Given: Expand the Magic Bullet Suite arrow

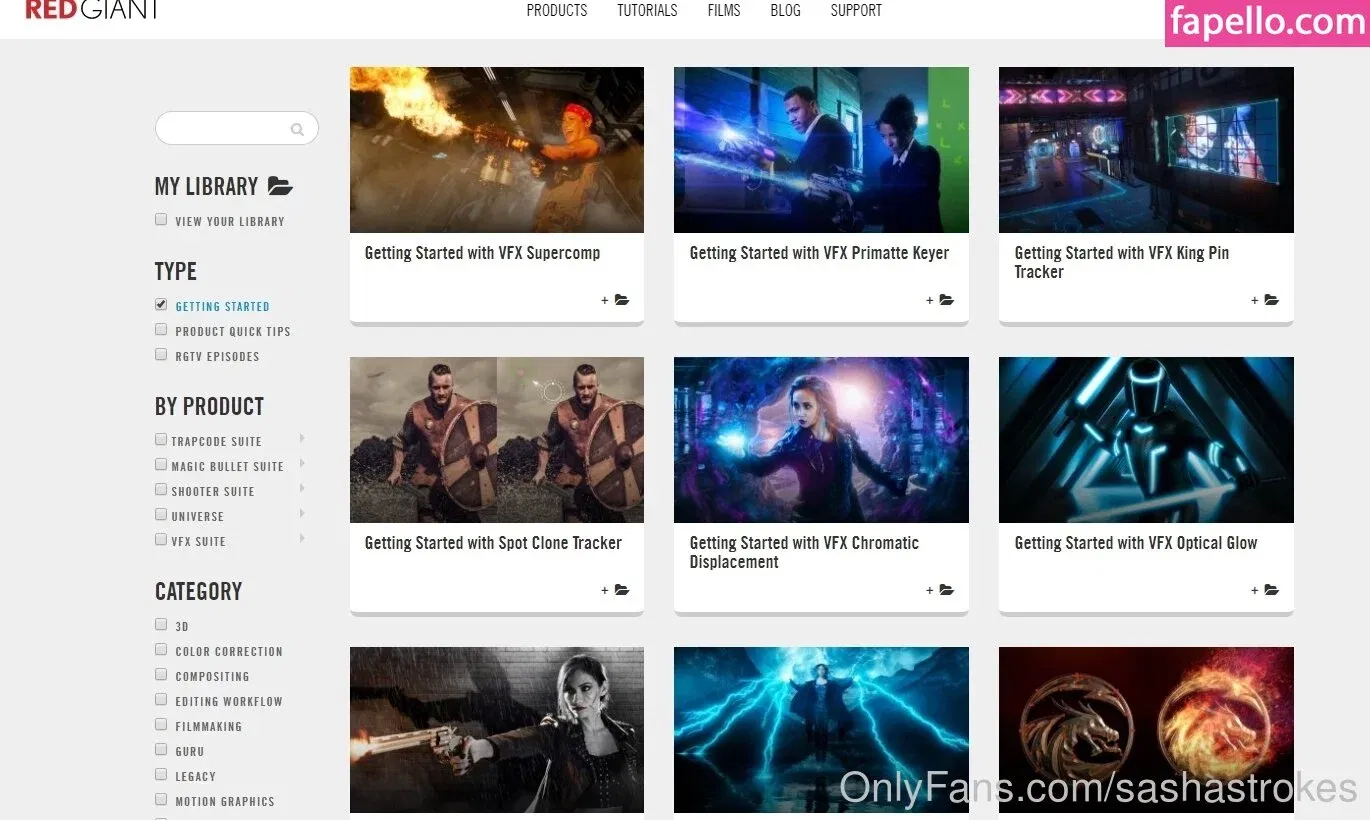Looking at the screenshot, I should tap(302, 464).
